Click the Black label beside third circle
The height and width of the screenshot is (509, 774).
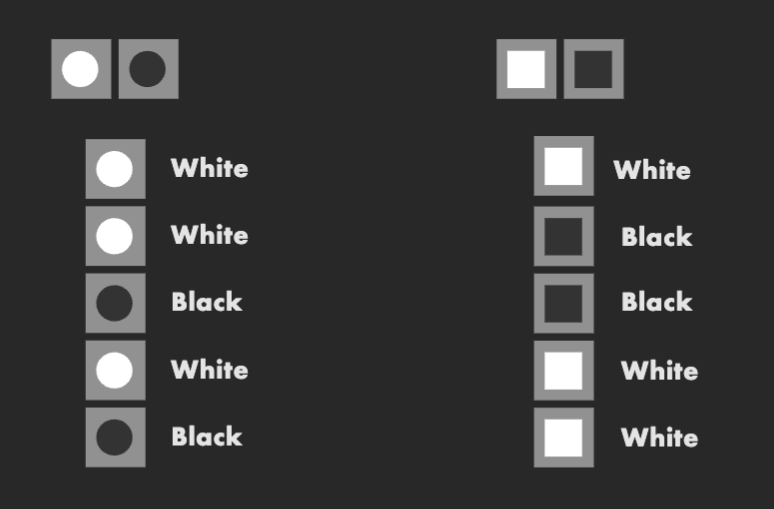(x=207, y=302)
